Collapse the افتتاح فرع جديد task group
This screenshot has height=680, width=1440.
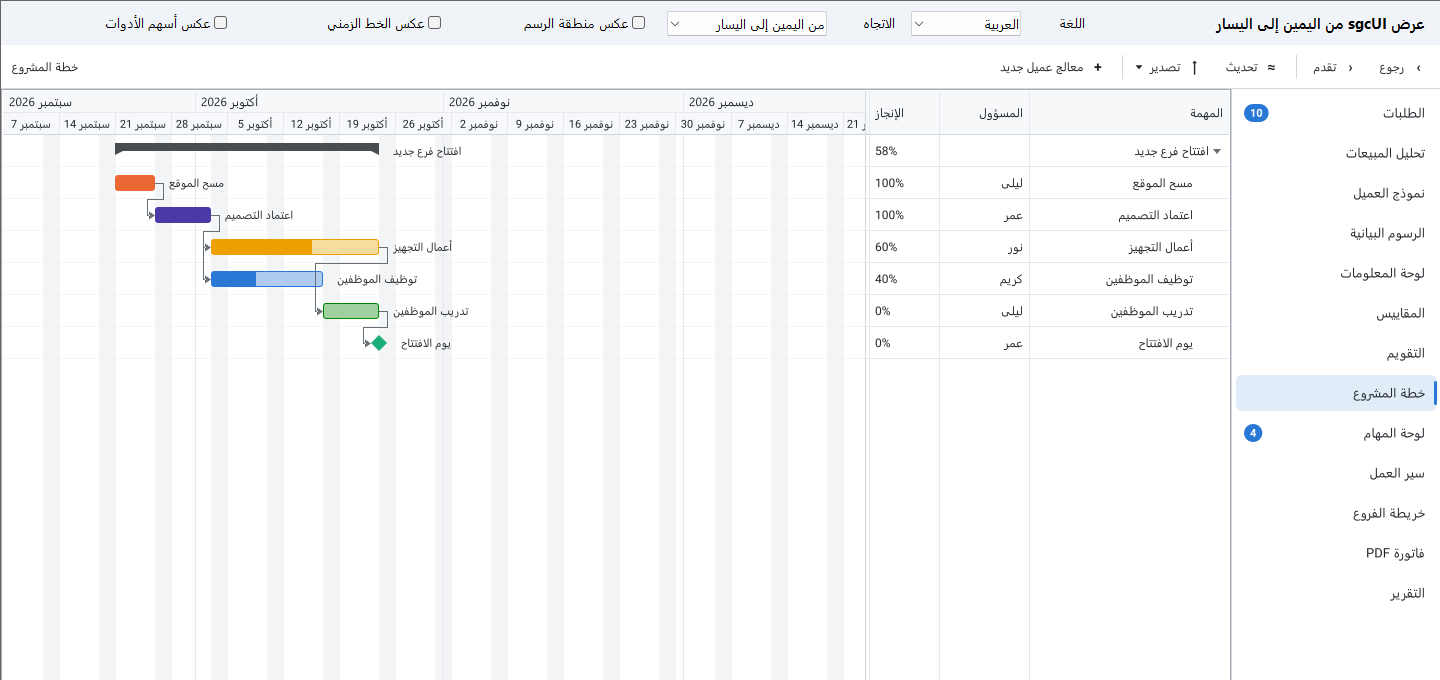click(x=1217, y=152)
